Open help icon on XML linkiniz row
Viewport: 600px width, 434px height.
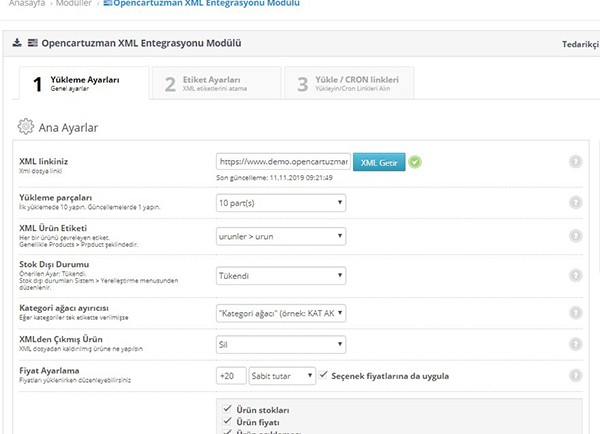click(x=576, y=162)
